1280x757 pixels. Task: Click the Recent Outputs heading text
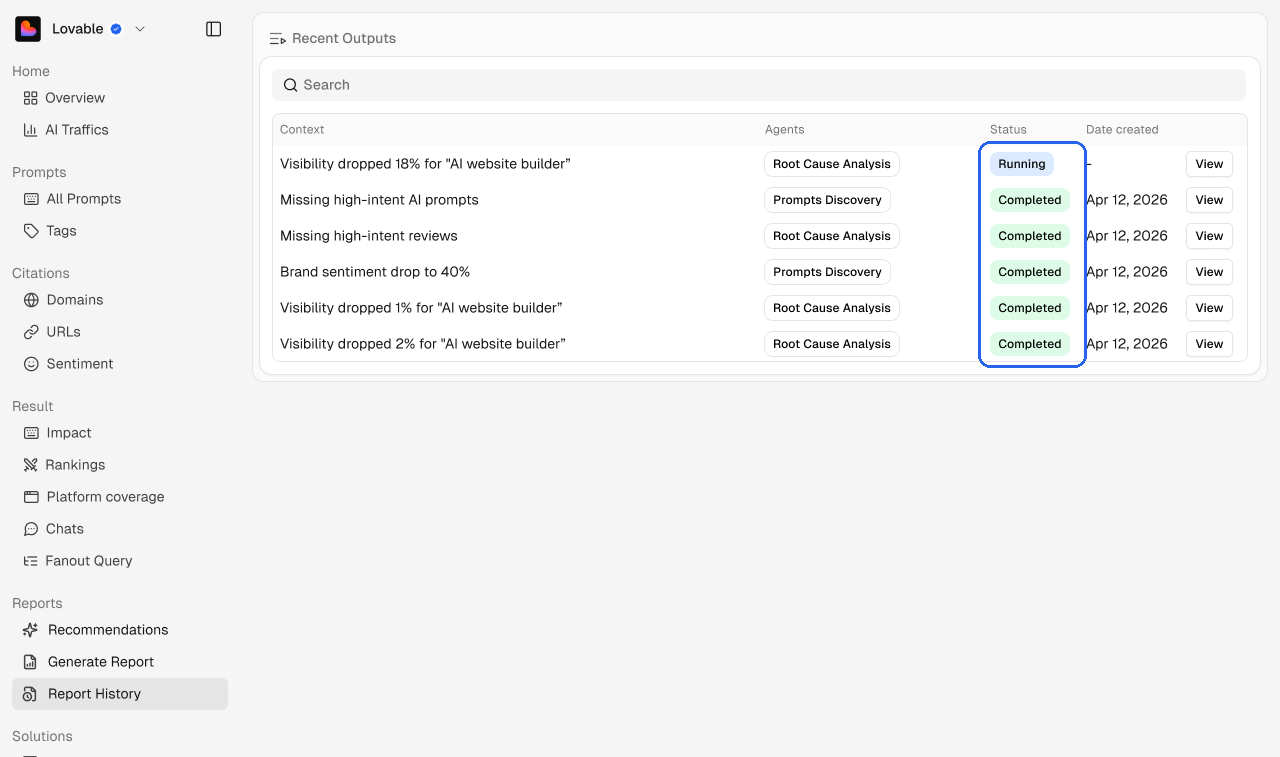click(344, 39)
